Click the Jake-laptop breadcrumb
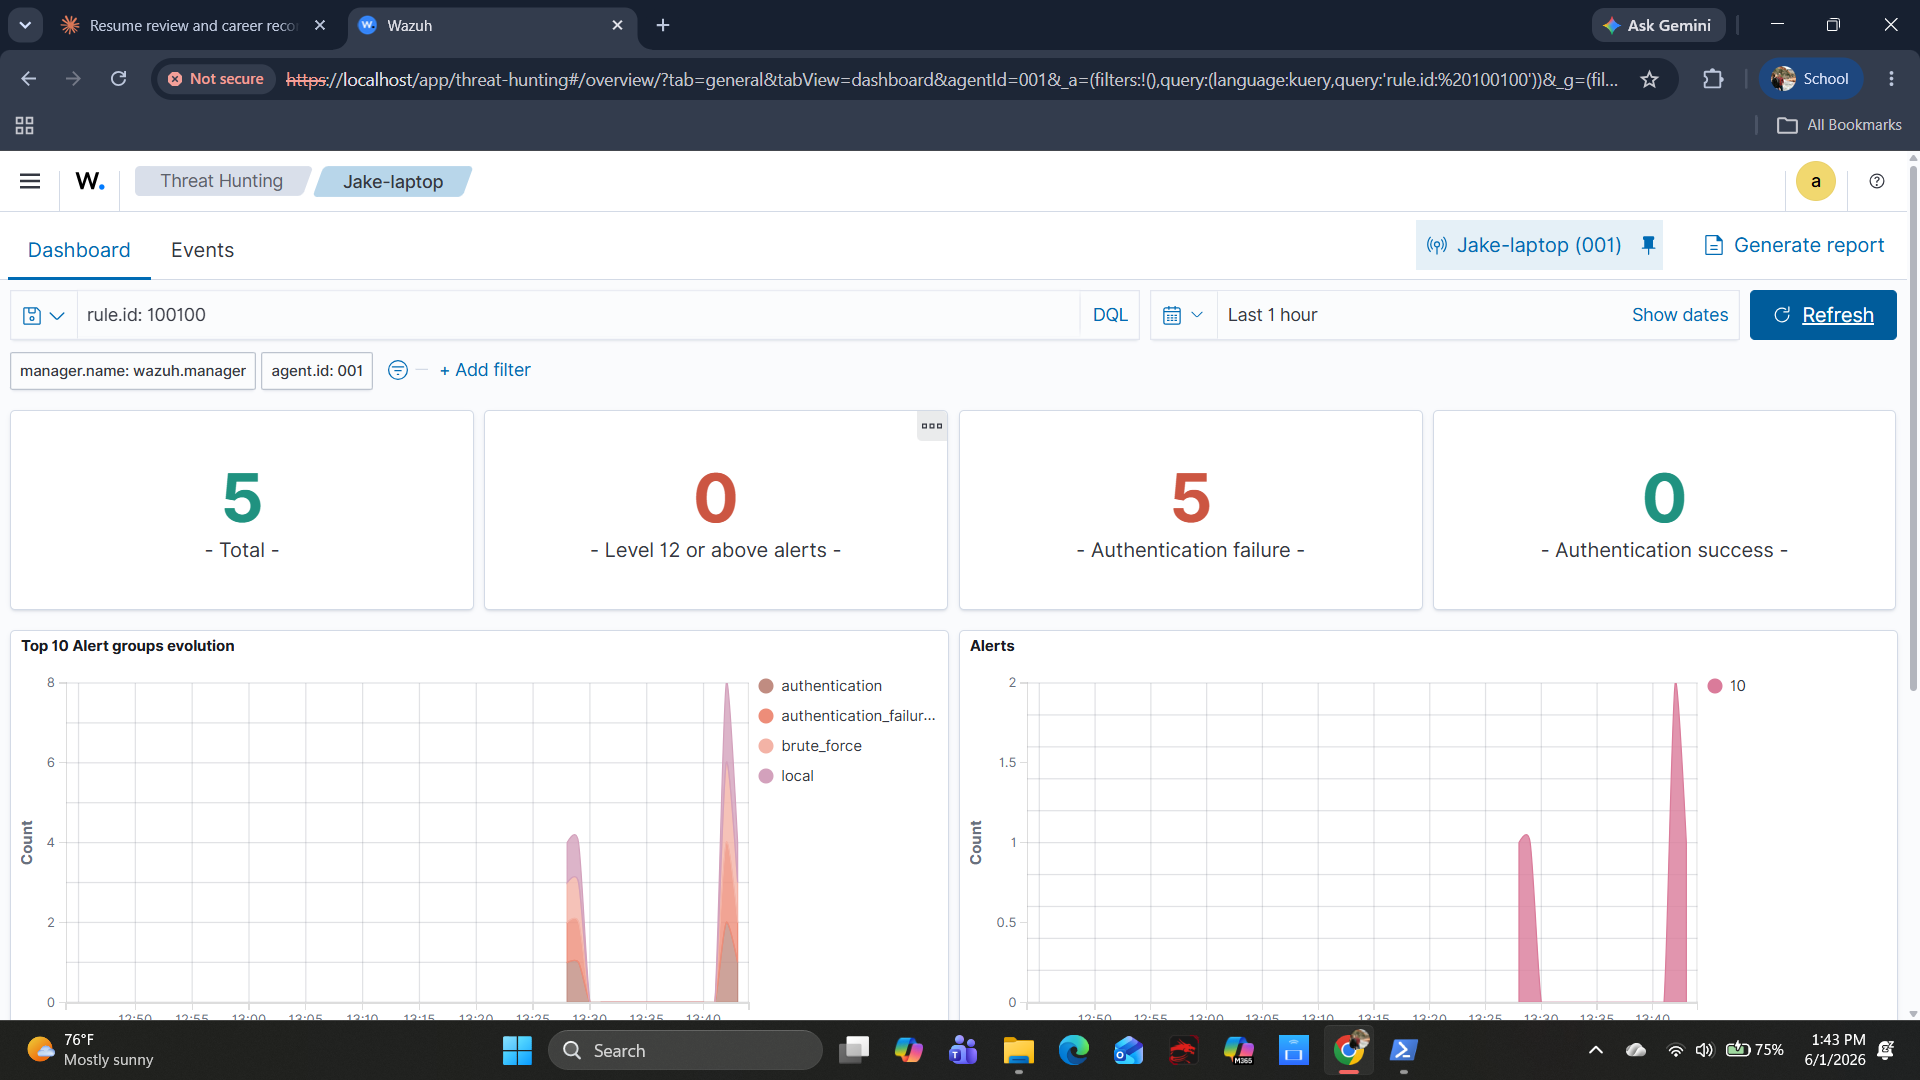 point(393,182)
